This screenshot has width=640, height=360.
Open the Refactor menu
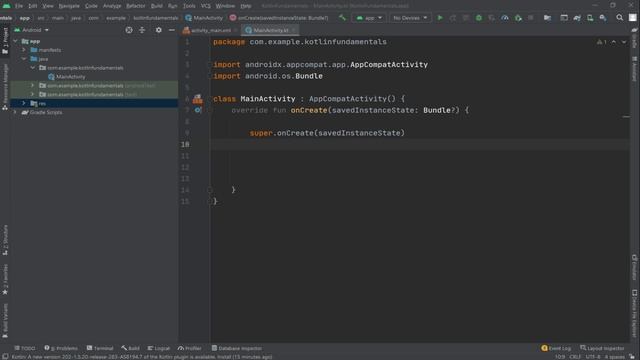coord(136,6)
